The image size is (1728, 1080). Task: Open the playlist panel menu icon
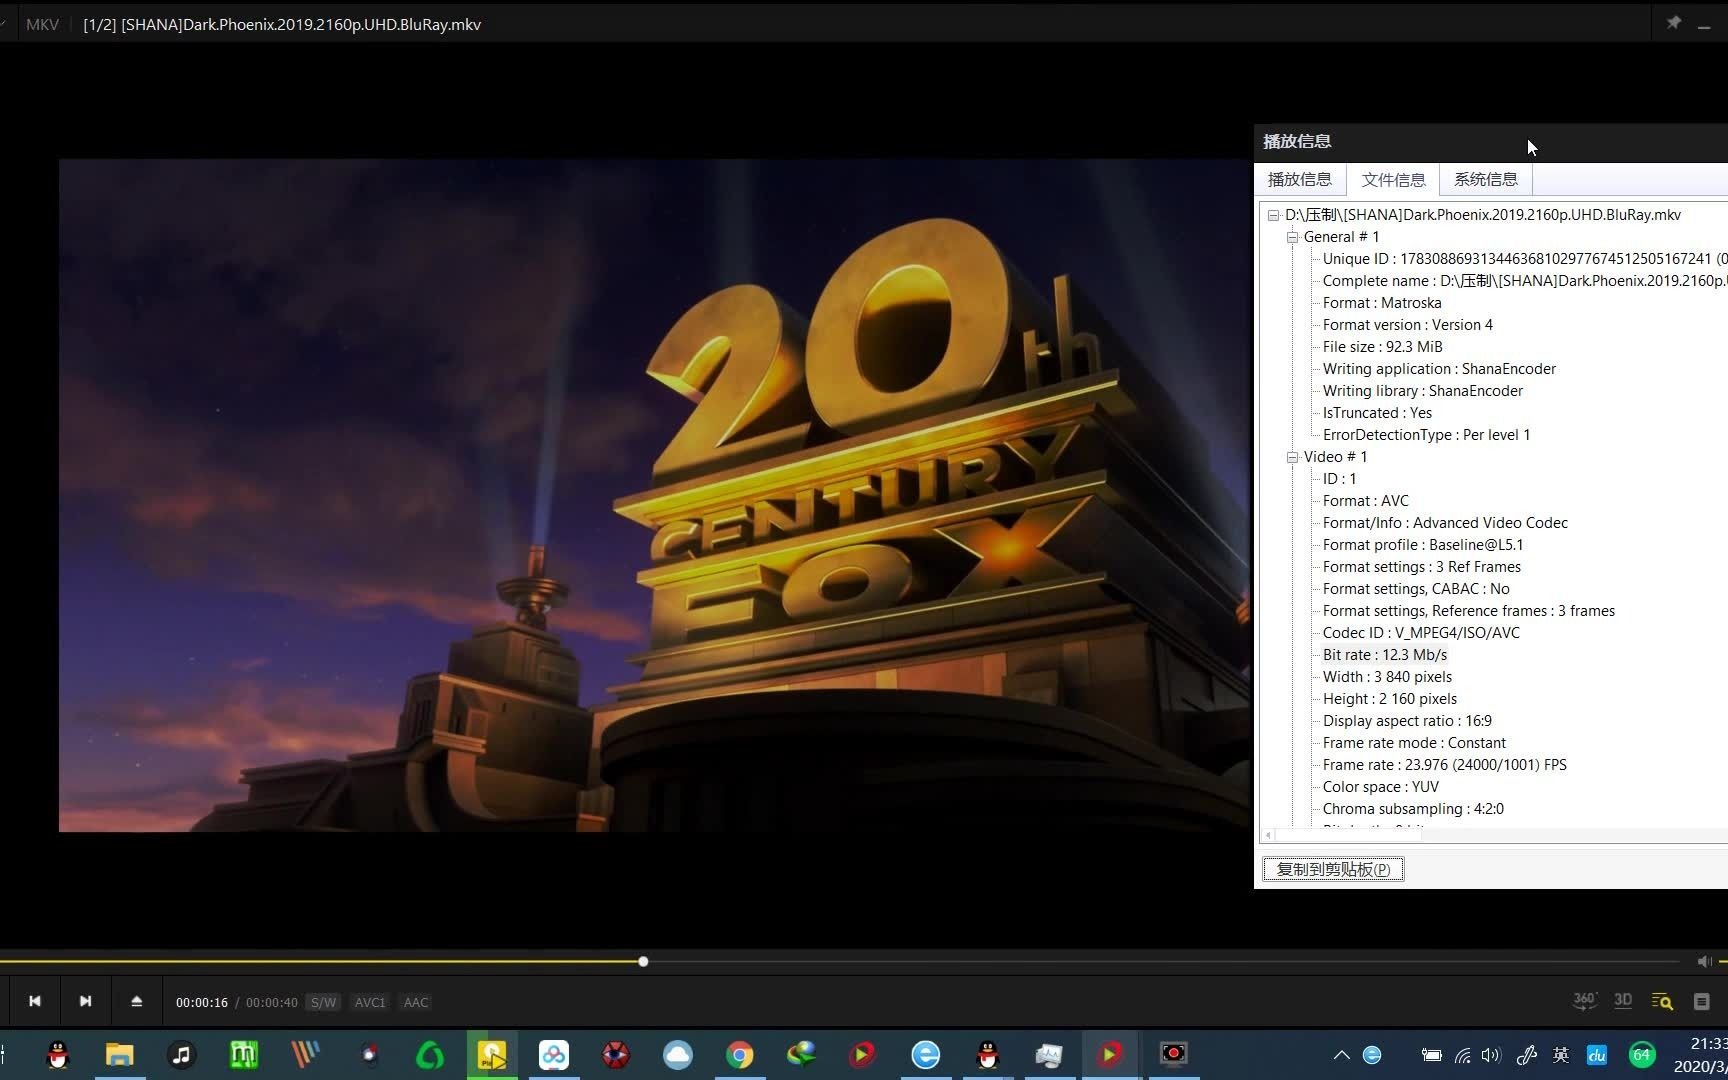1701,1001
